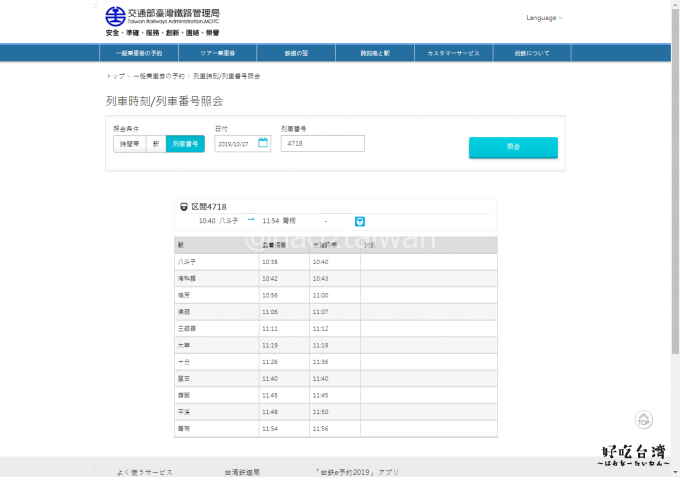This screenshot has width=680, height=477.
Task: Click the 列車番号 input field showing 4718
Action: (x=322, y=144)
